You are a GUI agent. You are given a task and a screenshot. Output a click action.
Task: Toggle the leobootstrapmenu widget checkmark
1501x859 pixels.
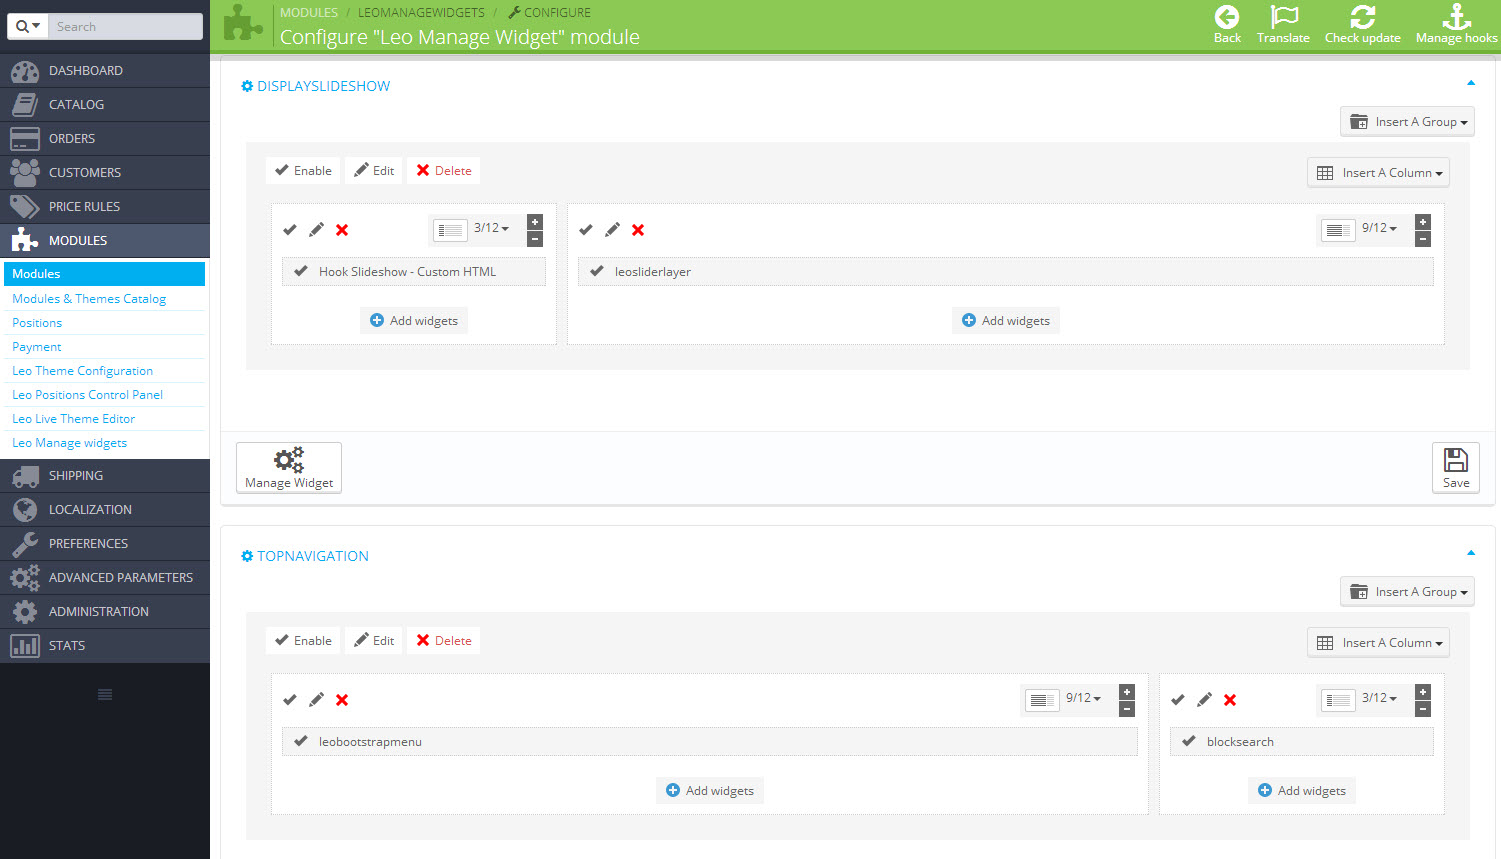(301, 741)
